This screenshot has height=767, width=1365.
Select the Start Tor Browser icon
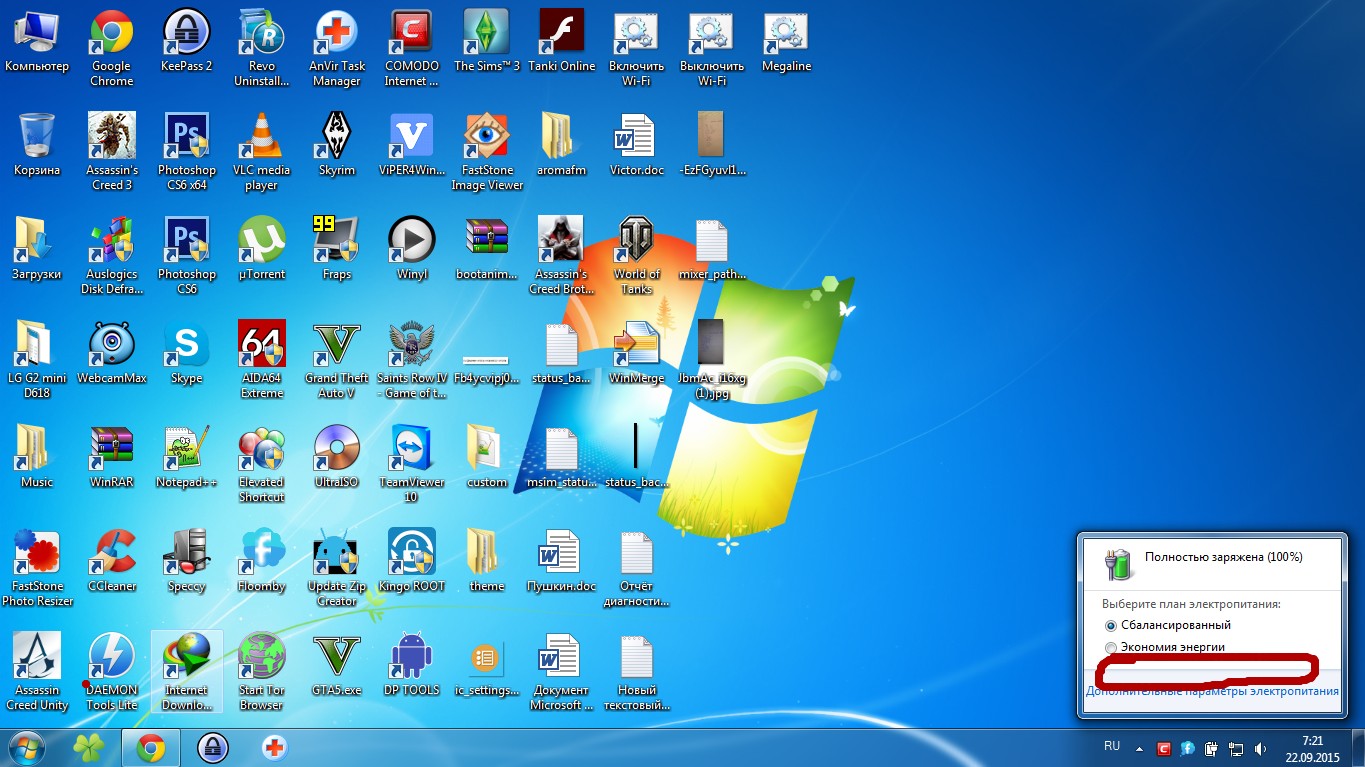(261, 658)
